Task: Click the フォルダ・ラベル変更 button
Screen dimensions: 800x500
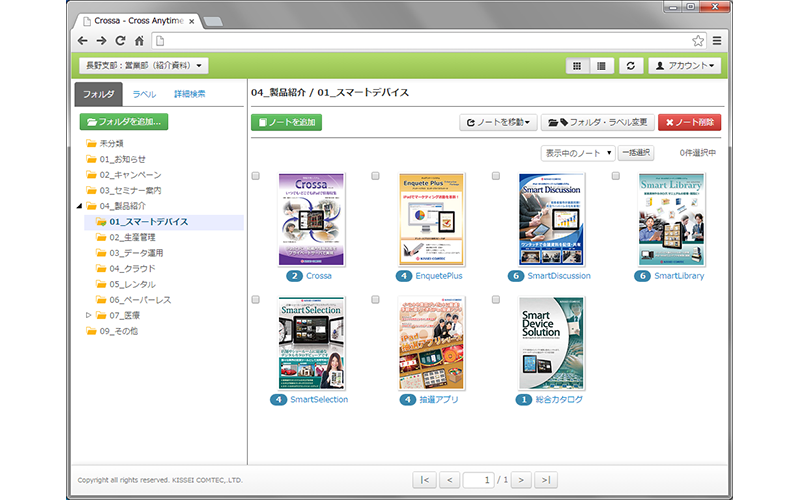Action: [x=597, y=122]
